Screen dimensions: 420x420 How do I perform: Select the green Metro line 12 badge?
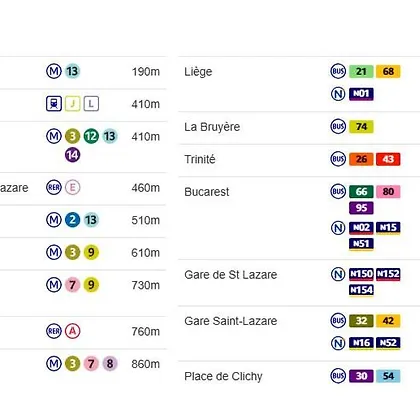pos(91,136)
